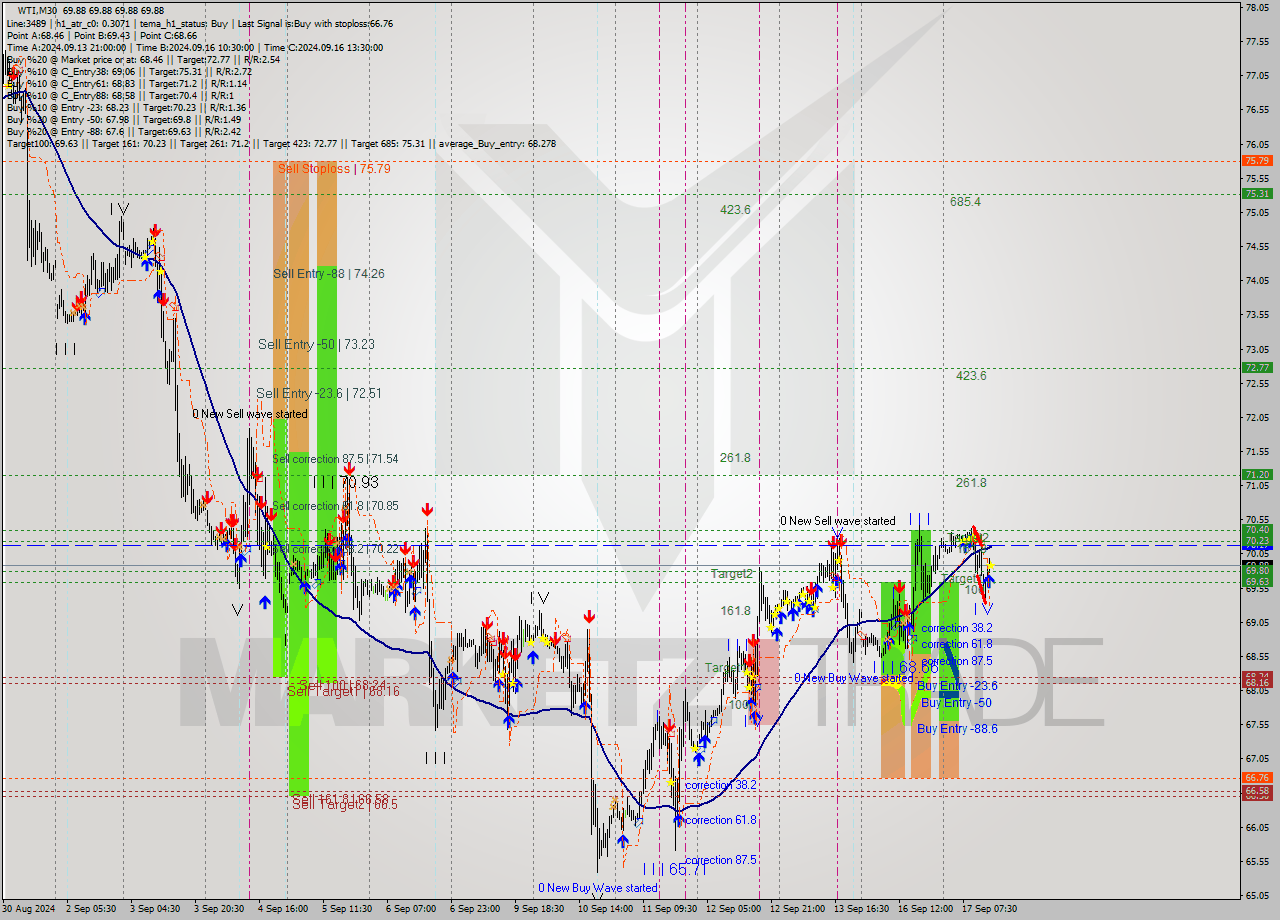Click the '4 Sep 16:00' time axis label
This screenshot has height=920, width=1280.
coord(285,909)
